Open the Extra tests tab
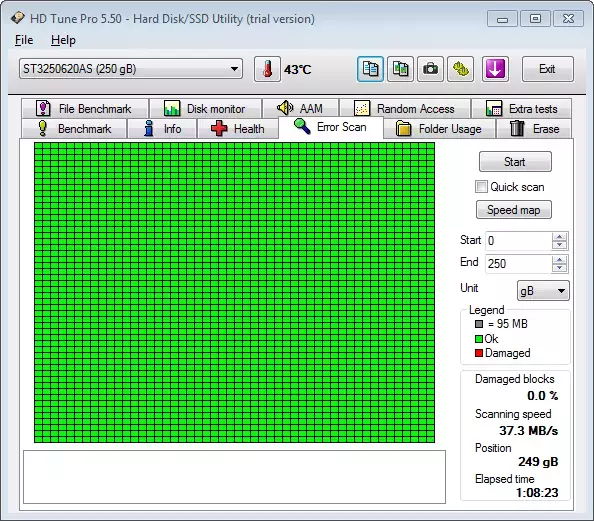The image size is (594, 521). 522,109
